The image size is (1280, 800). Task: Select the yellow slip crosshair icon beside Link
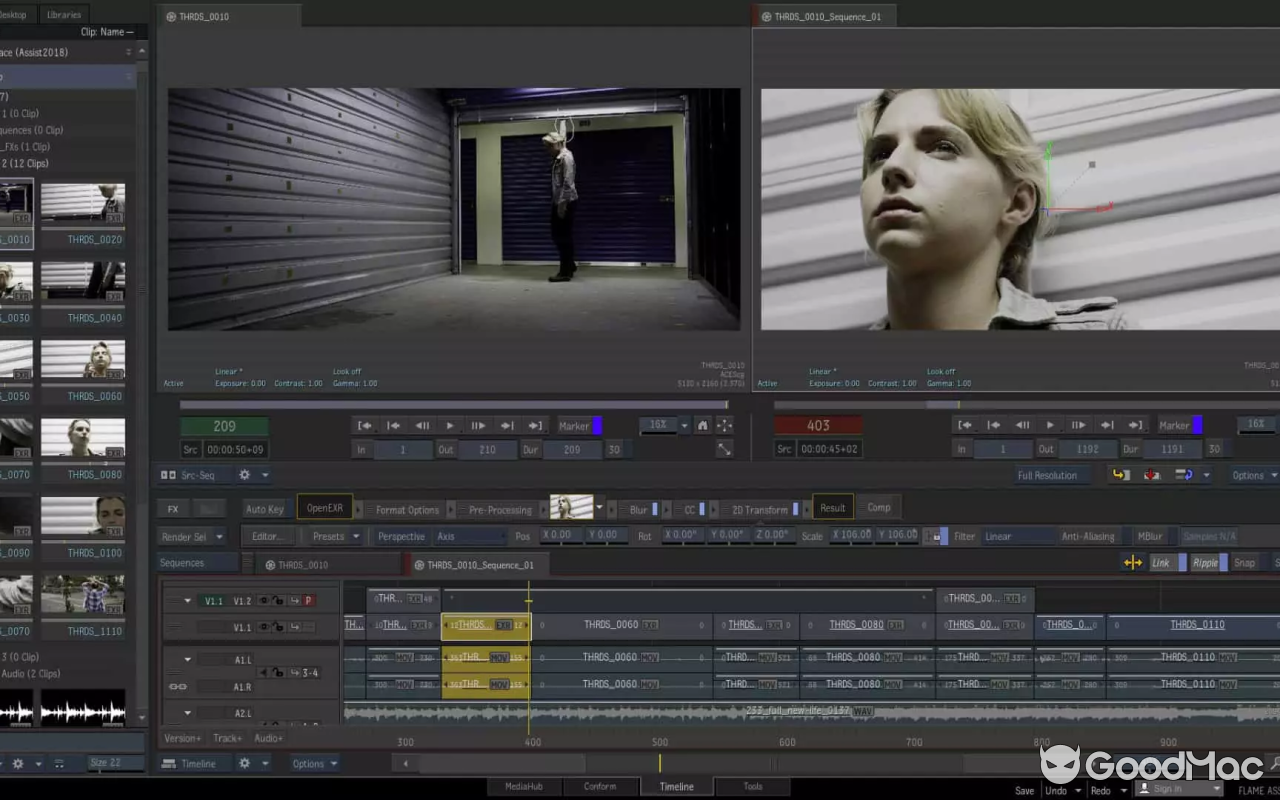1133,563
